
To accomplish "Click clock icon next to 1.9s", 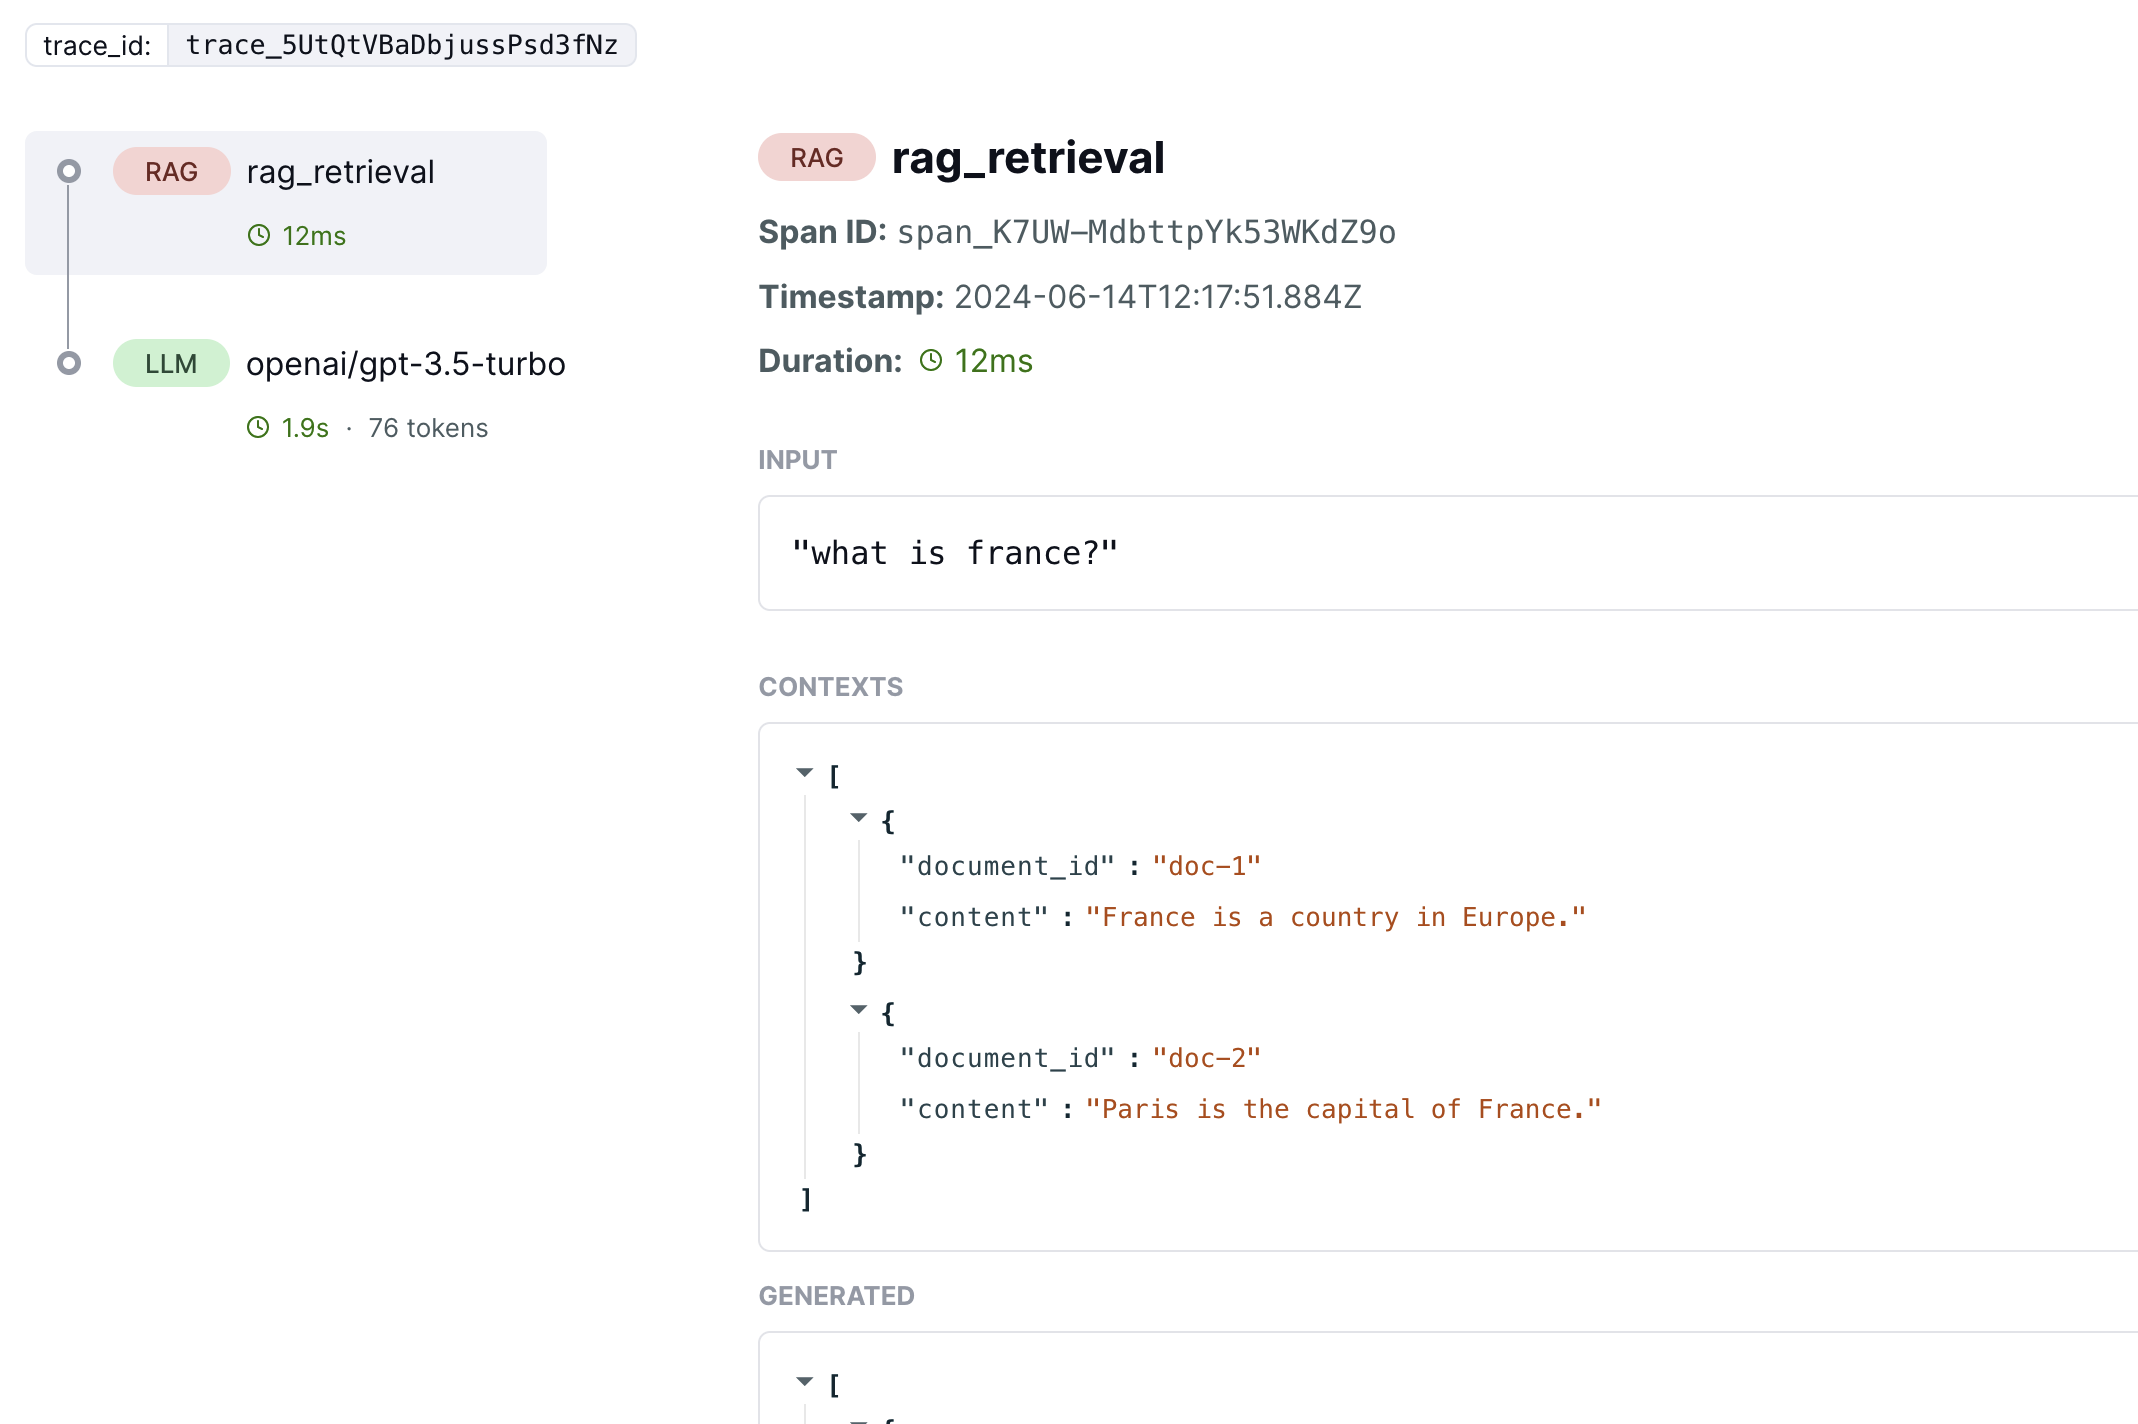I will pos(258,427).
